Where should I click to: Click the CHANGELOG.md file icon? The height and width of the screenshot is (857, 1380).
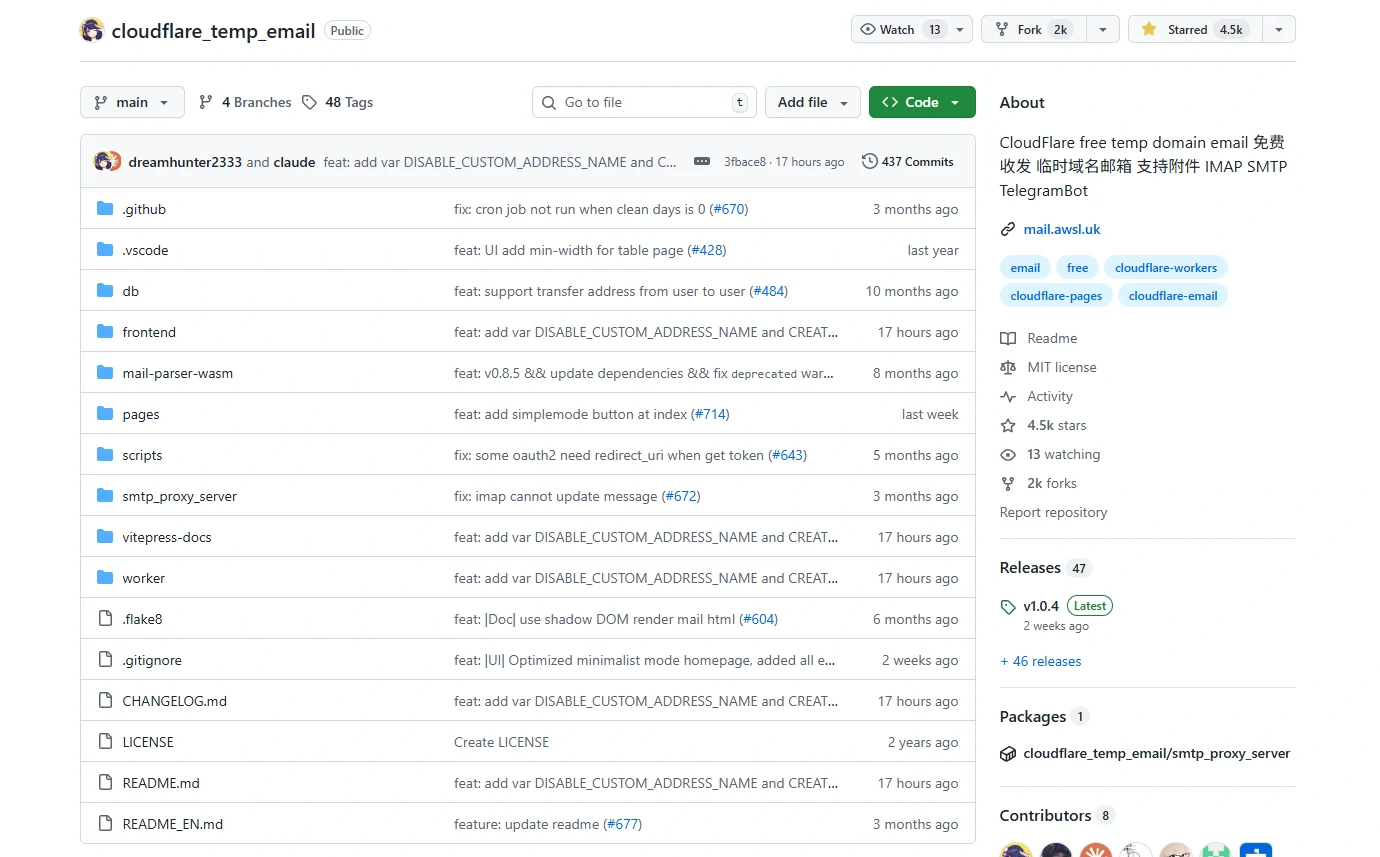point(105,701)
